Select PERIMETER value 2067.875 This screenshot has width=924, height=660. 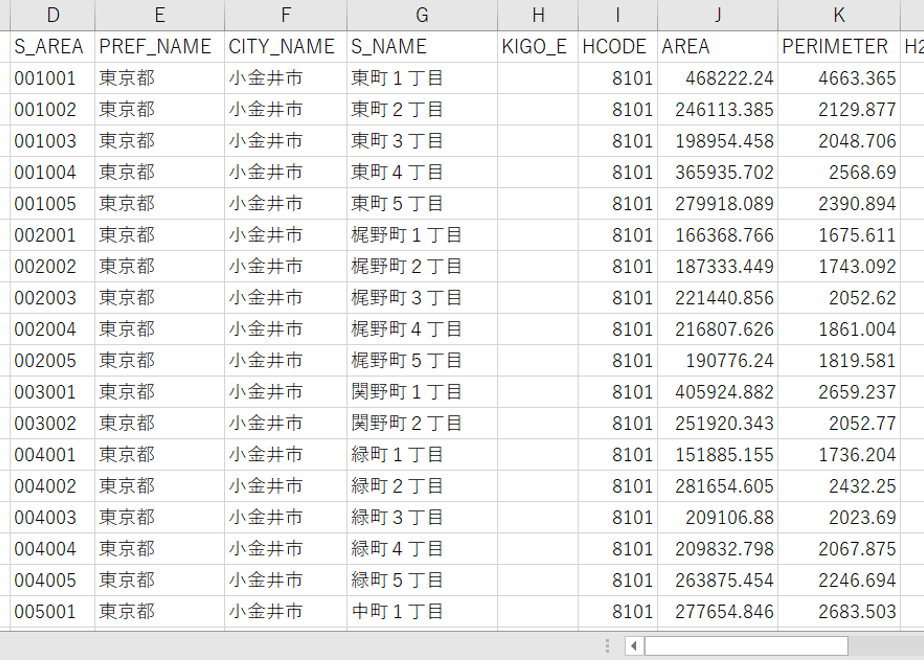(x=839, y=549)
